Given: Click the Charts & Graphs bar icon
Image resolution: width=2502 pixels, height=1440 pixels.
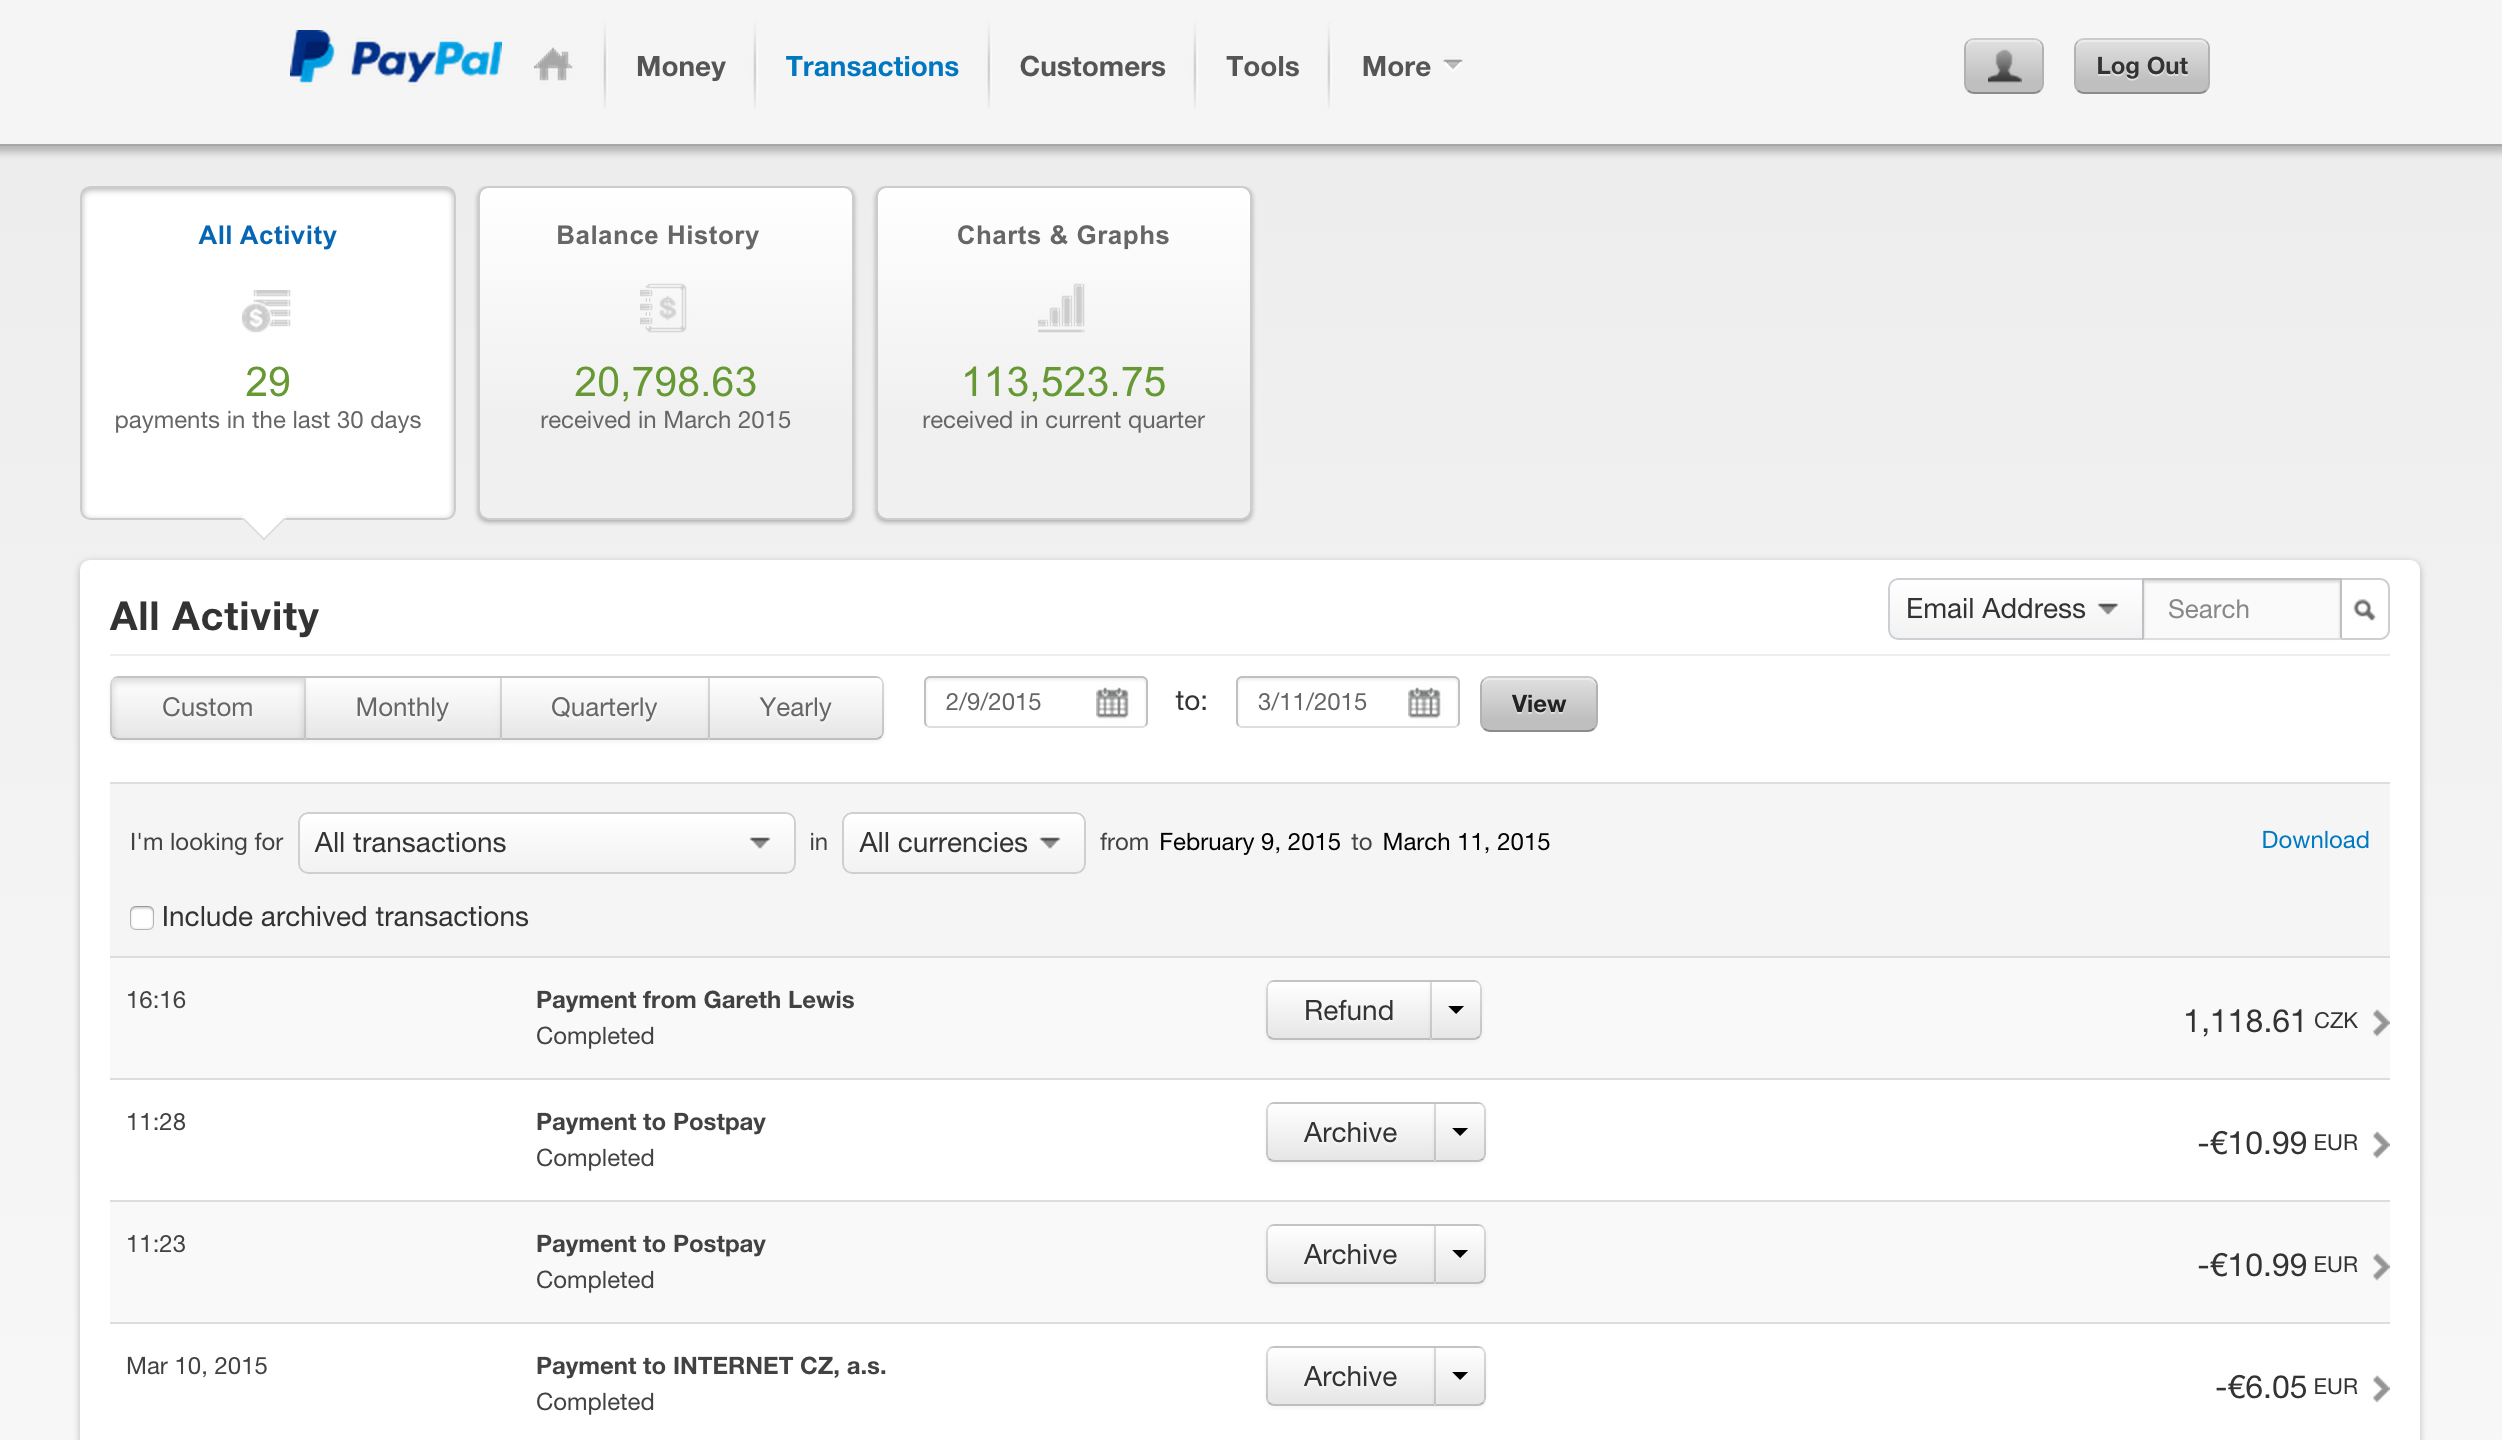Looking at the screenshot, I should coord(1061,307).
